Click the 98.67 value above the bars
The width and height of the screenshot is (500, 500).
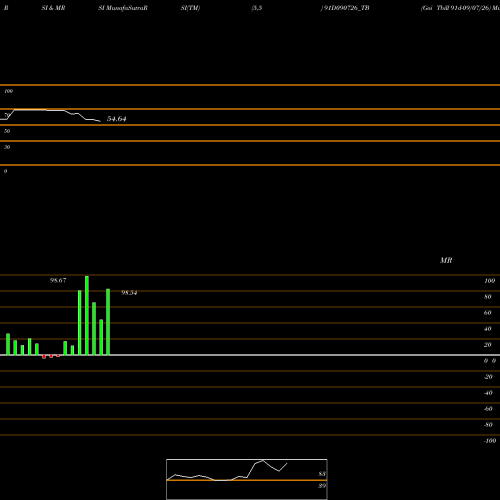(x=58, y=281)
